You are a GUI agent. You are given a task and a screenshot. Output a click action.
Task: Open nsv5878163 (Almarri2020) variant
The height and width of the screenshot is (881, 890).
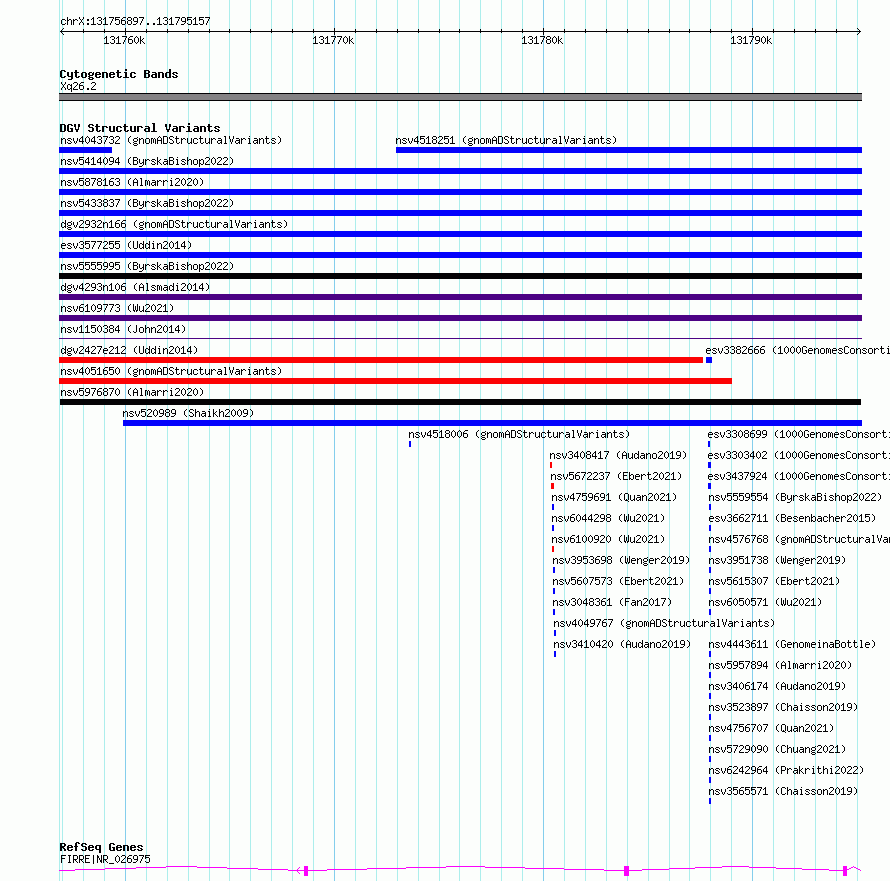coord(132,182)
